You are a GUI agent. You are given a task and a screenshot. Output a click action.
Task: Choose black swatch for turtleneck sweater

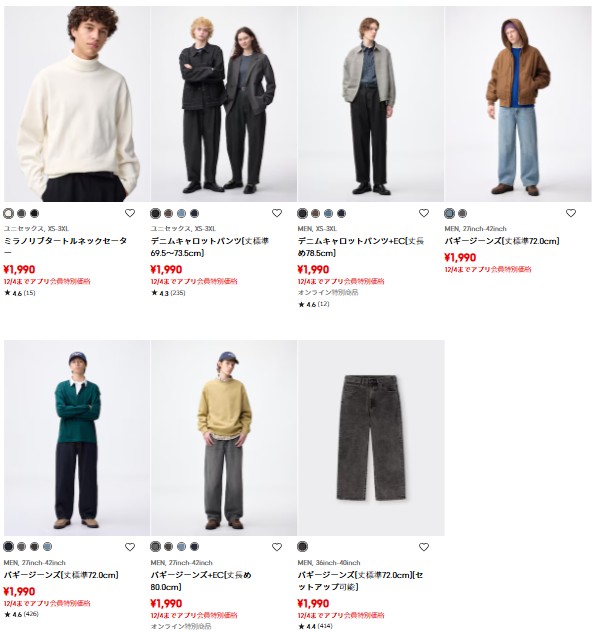34,213
